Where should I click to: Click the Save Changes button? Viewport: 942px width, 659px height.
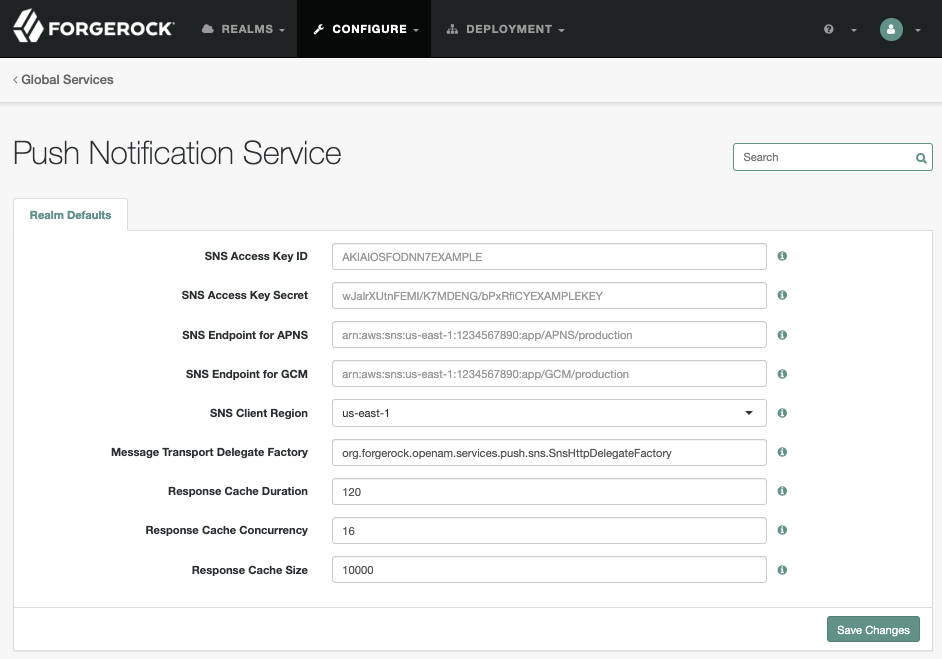click(872, 629)
